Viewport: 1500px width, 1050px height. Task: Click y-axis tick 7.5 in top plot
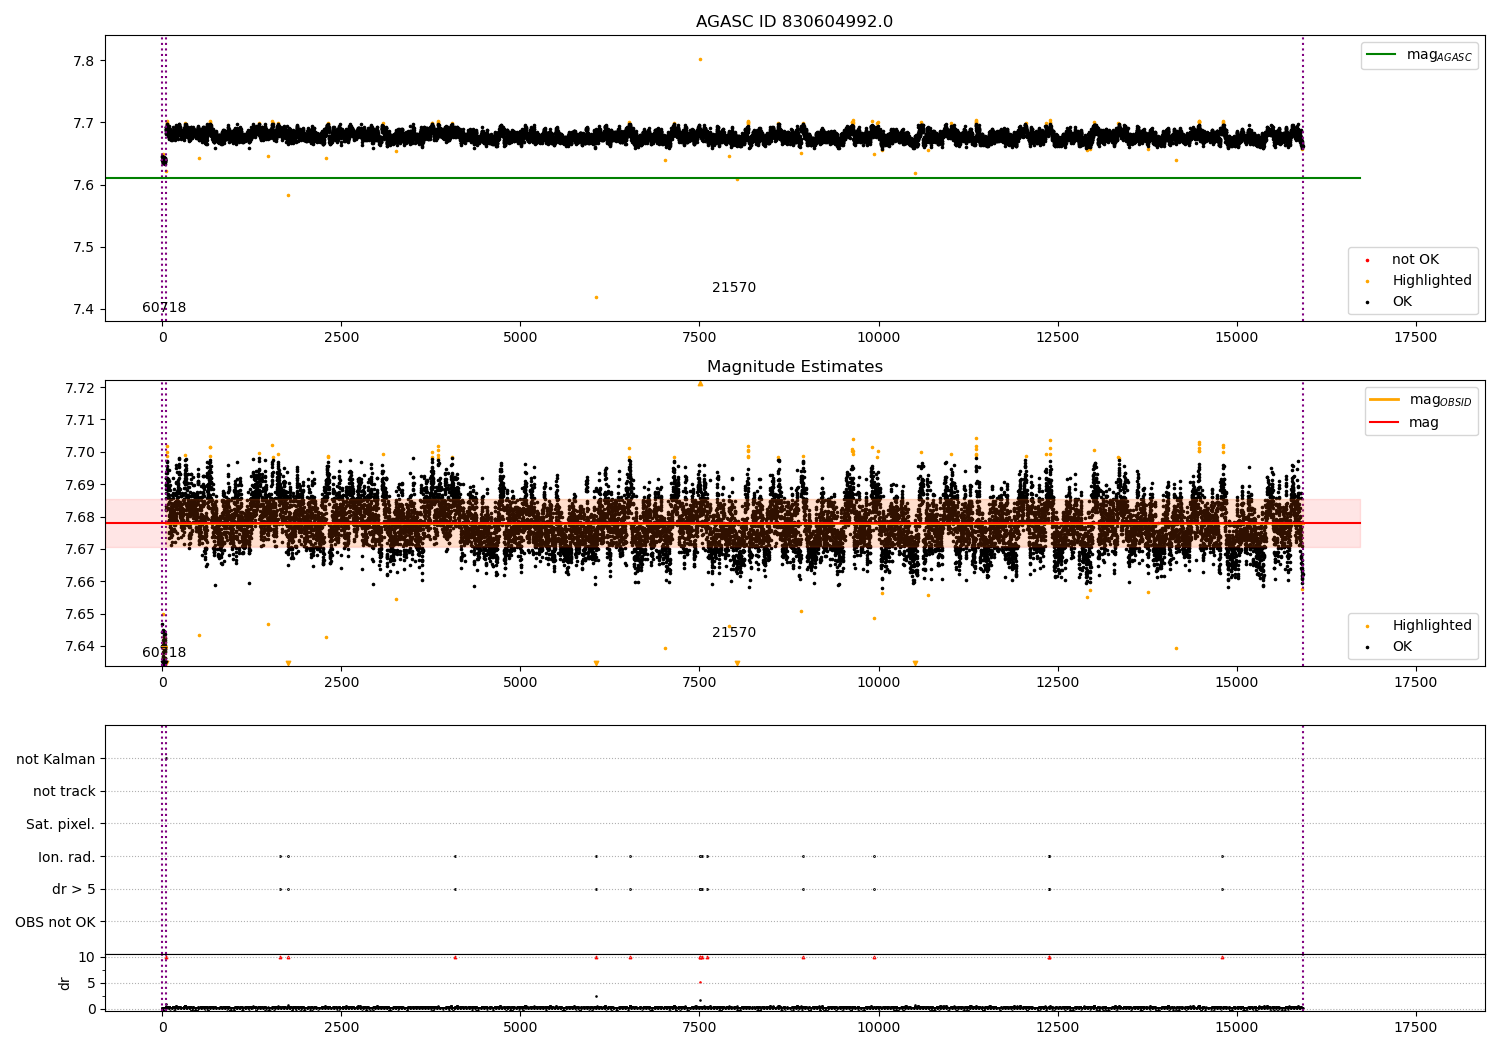coord(84,247)
